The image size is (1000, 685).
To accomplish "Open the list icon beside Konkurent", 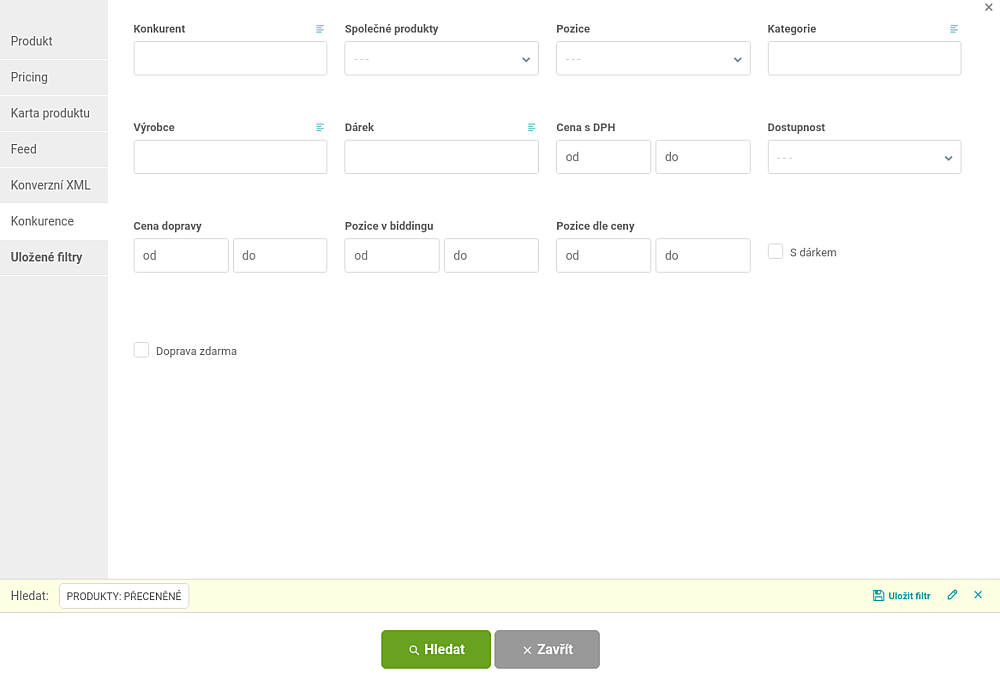I will (320, 29).
